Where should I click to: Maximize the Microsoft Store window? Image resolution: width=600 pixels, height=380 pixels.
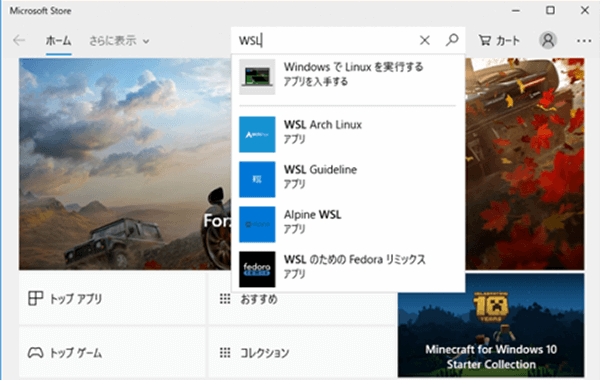[550, 10]
